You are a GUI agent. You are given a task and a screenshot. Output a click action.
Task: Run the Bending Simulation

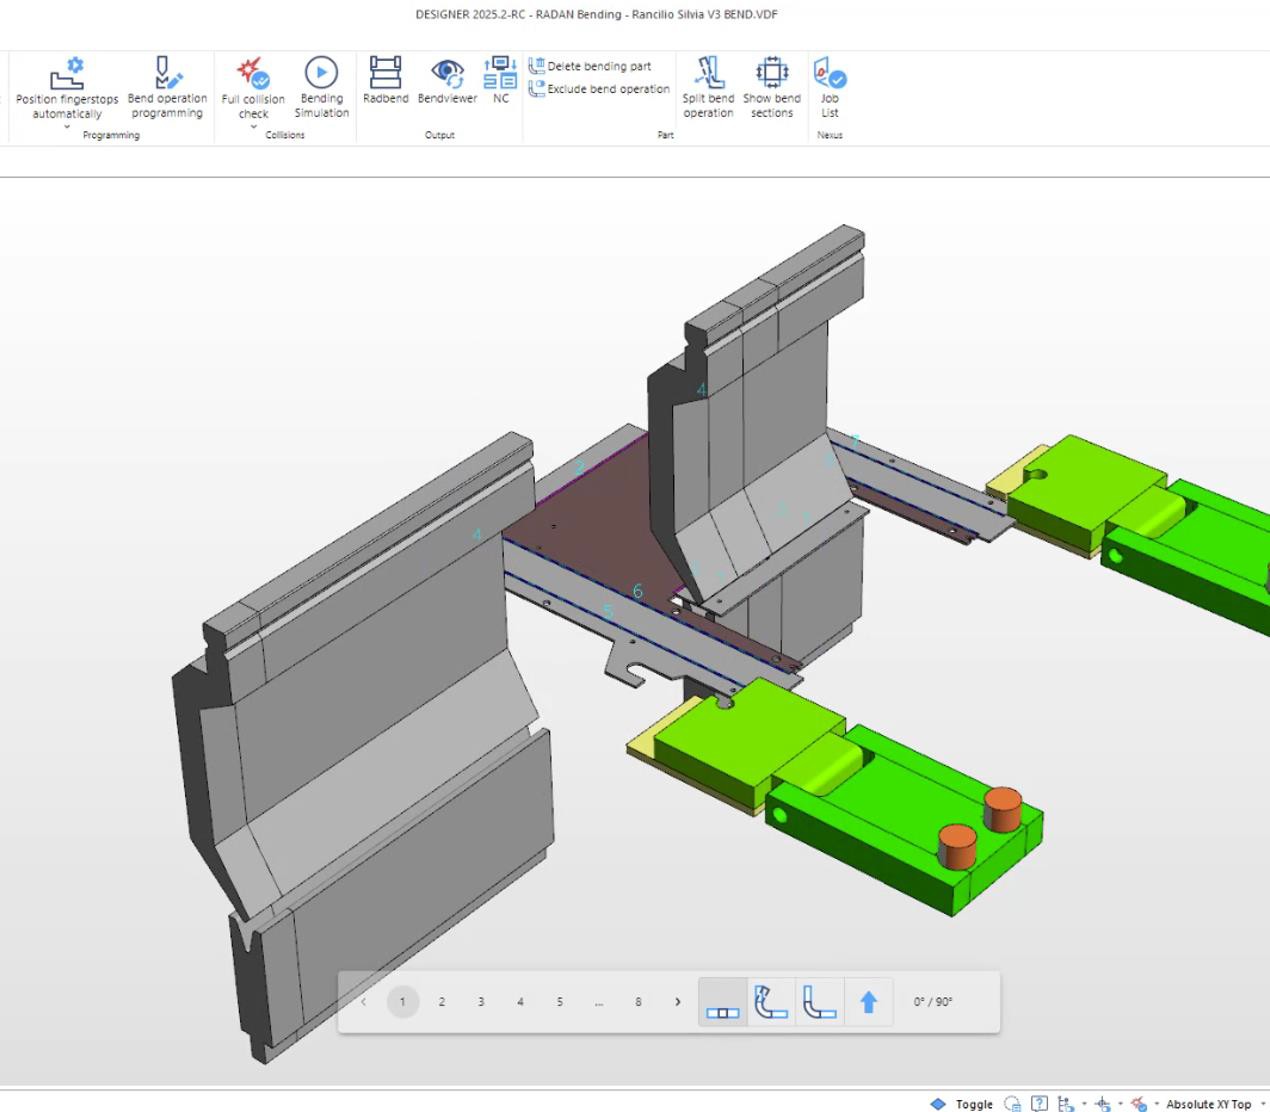pyautogui.click(x=321, y=85)
